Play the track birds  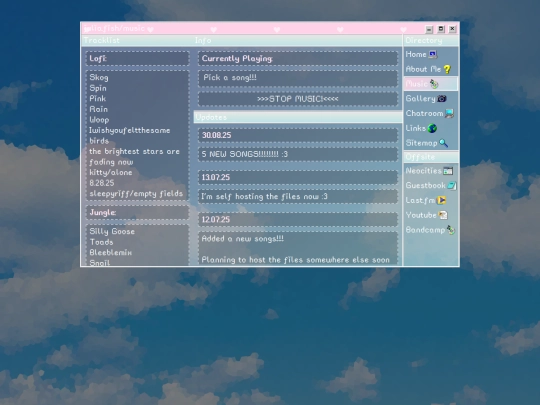99,141
